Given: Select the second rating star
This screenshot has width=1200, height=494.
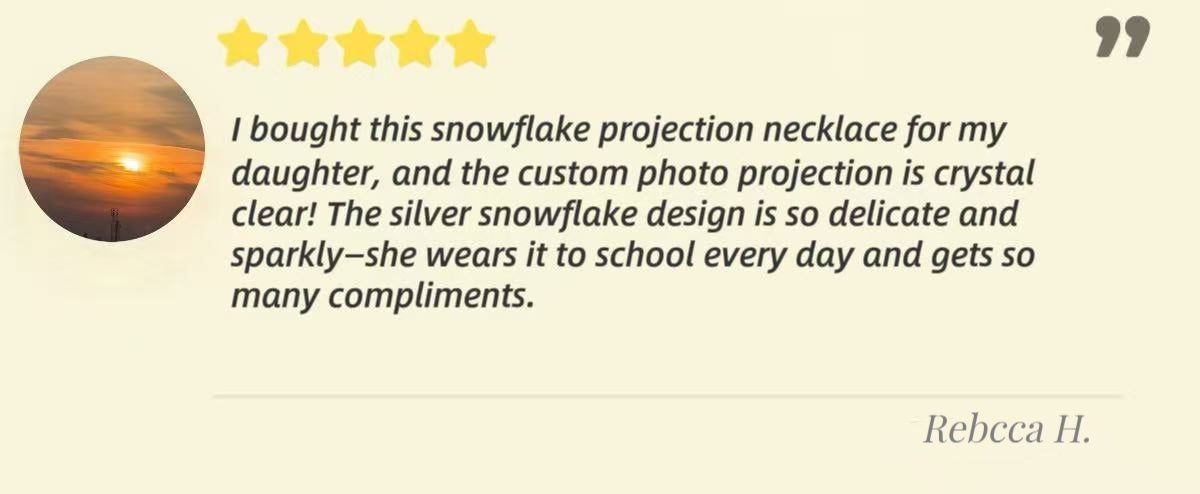Looking at the screenshot, I should pyautogui.click(x=300, y=44).
